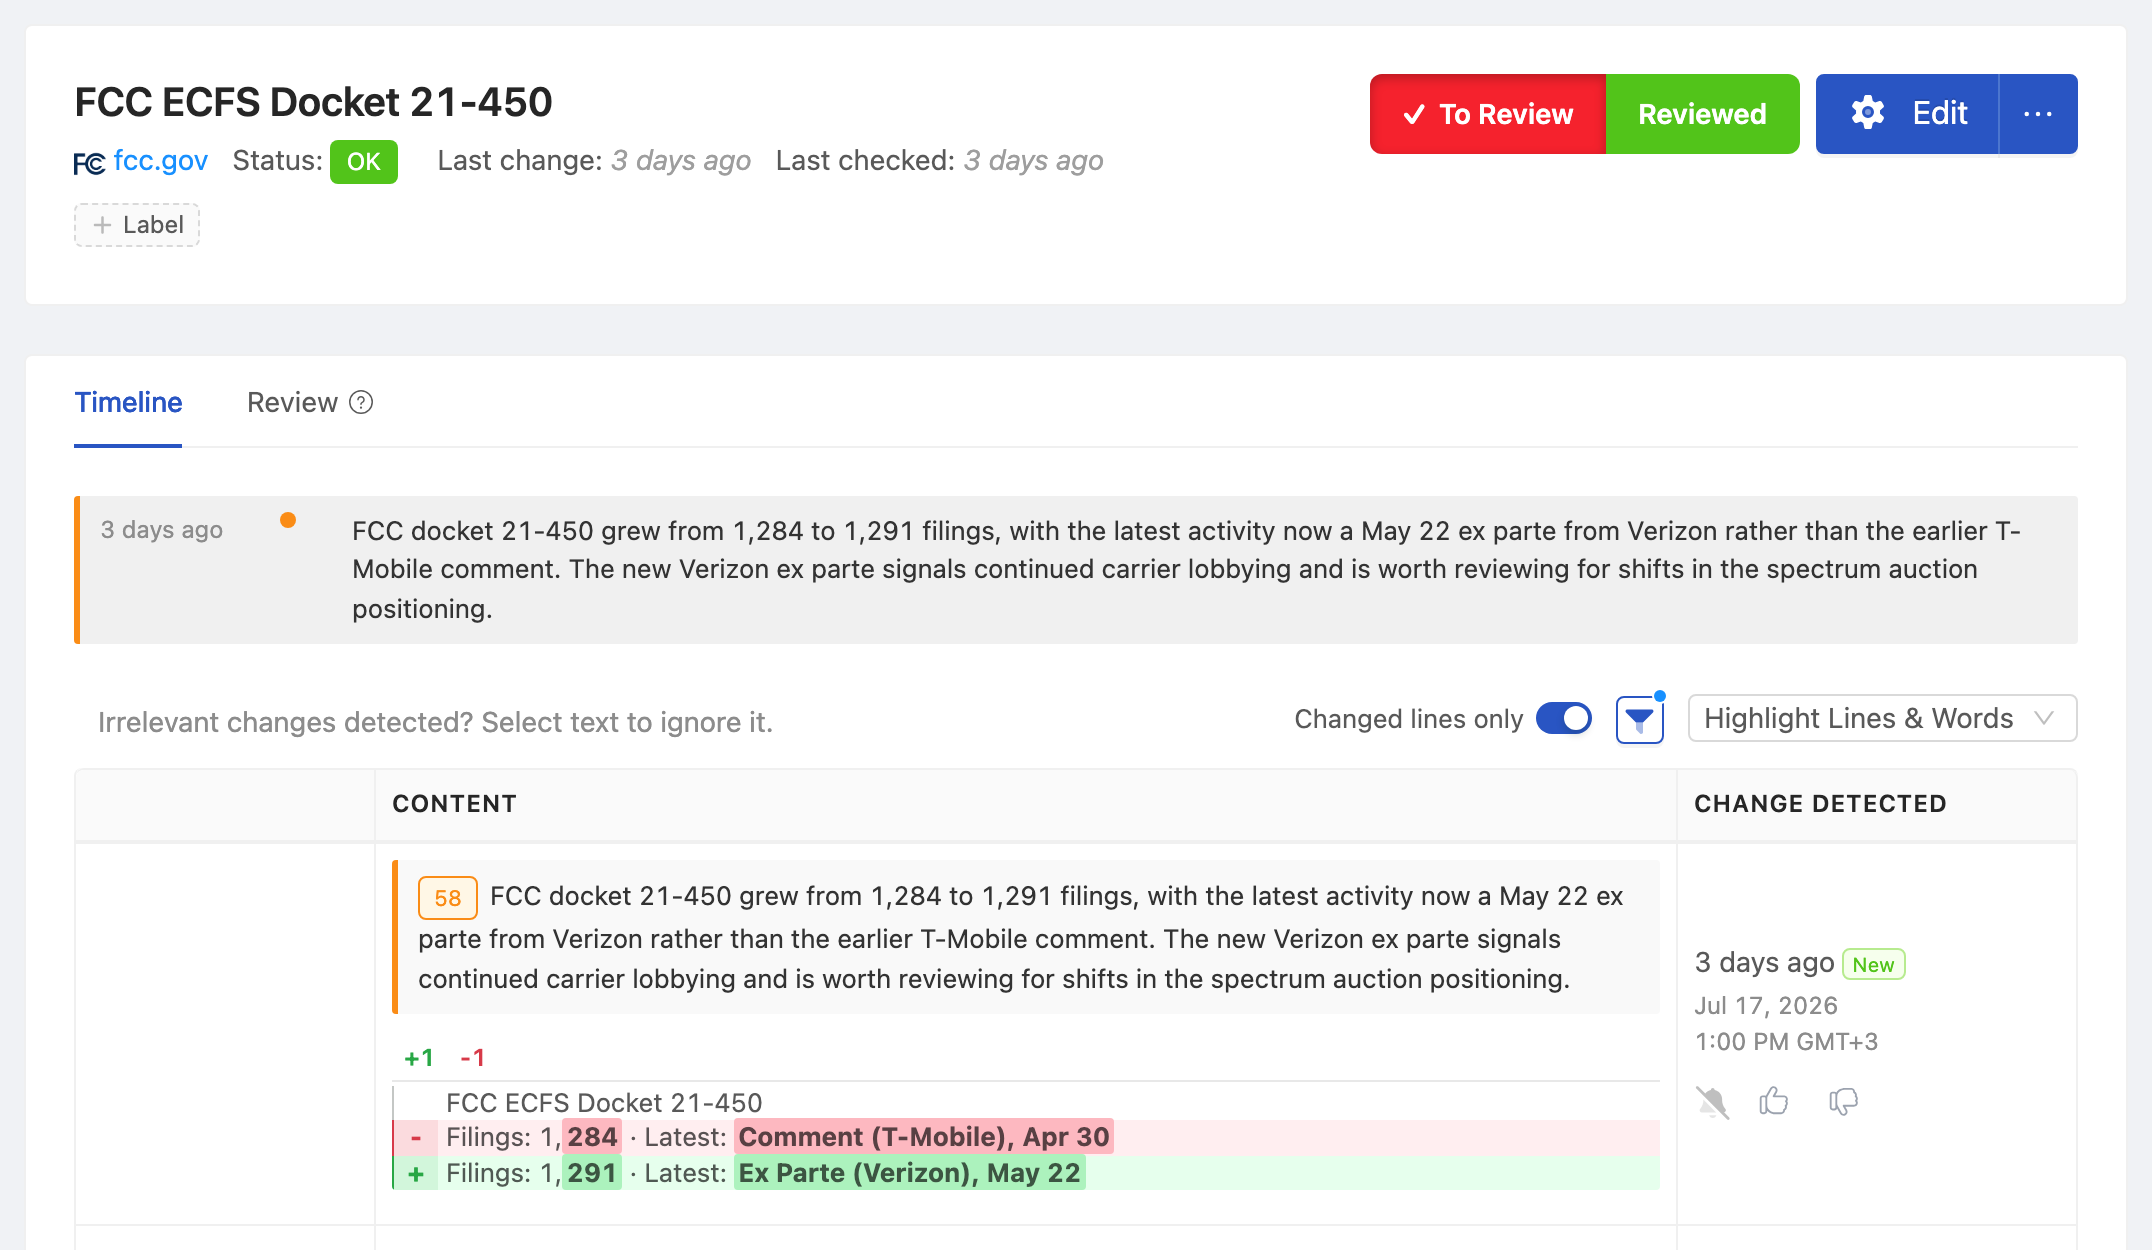Select the 3 days ago timeline summary

(1076, 570)
